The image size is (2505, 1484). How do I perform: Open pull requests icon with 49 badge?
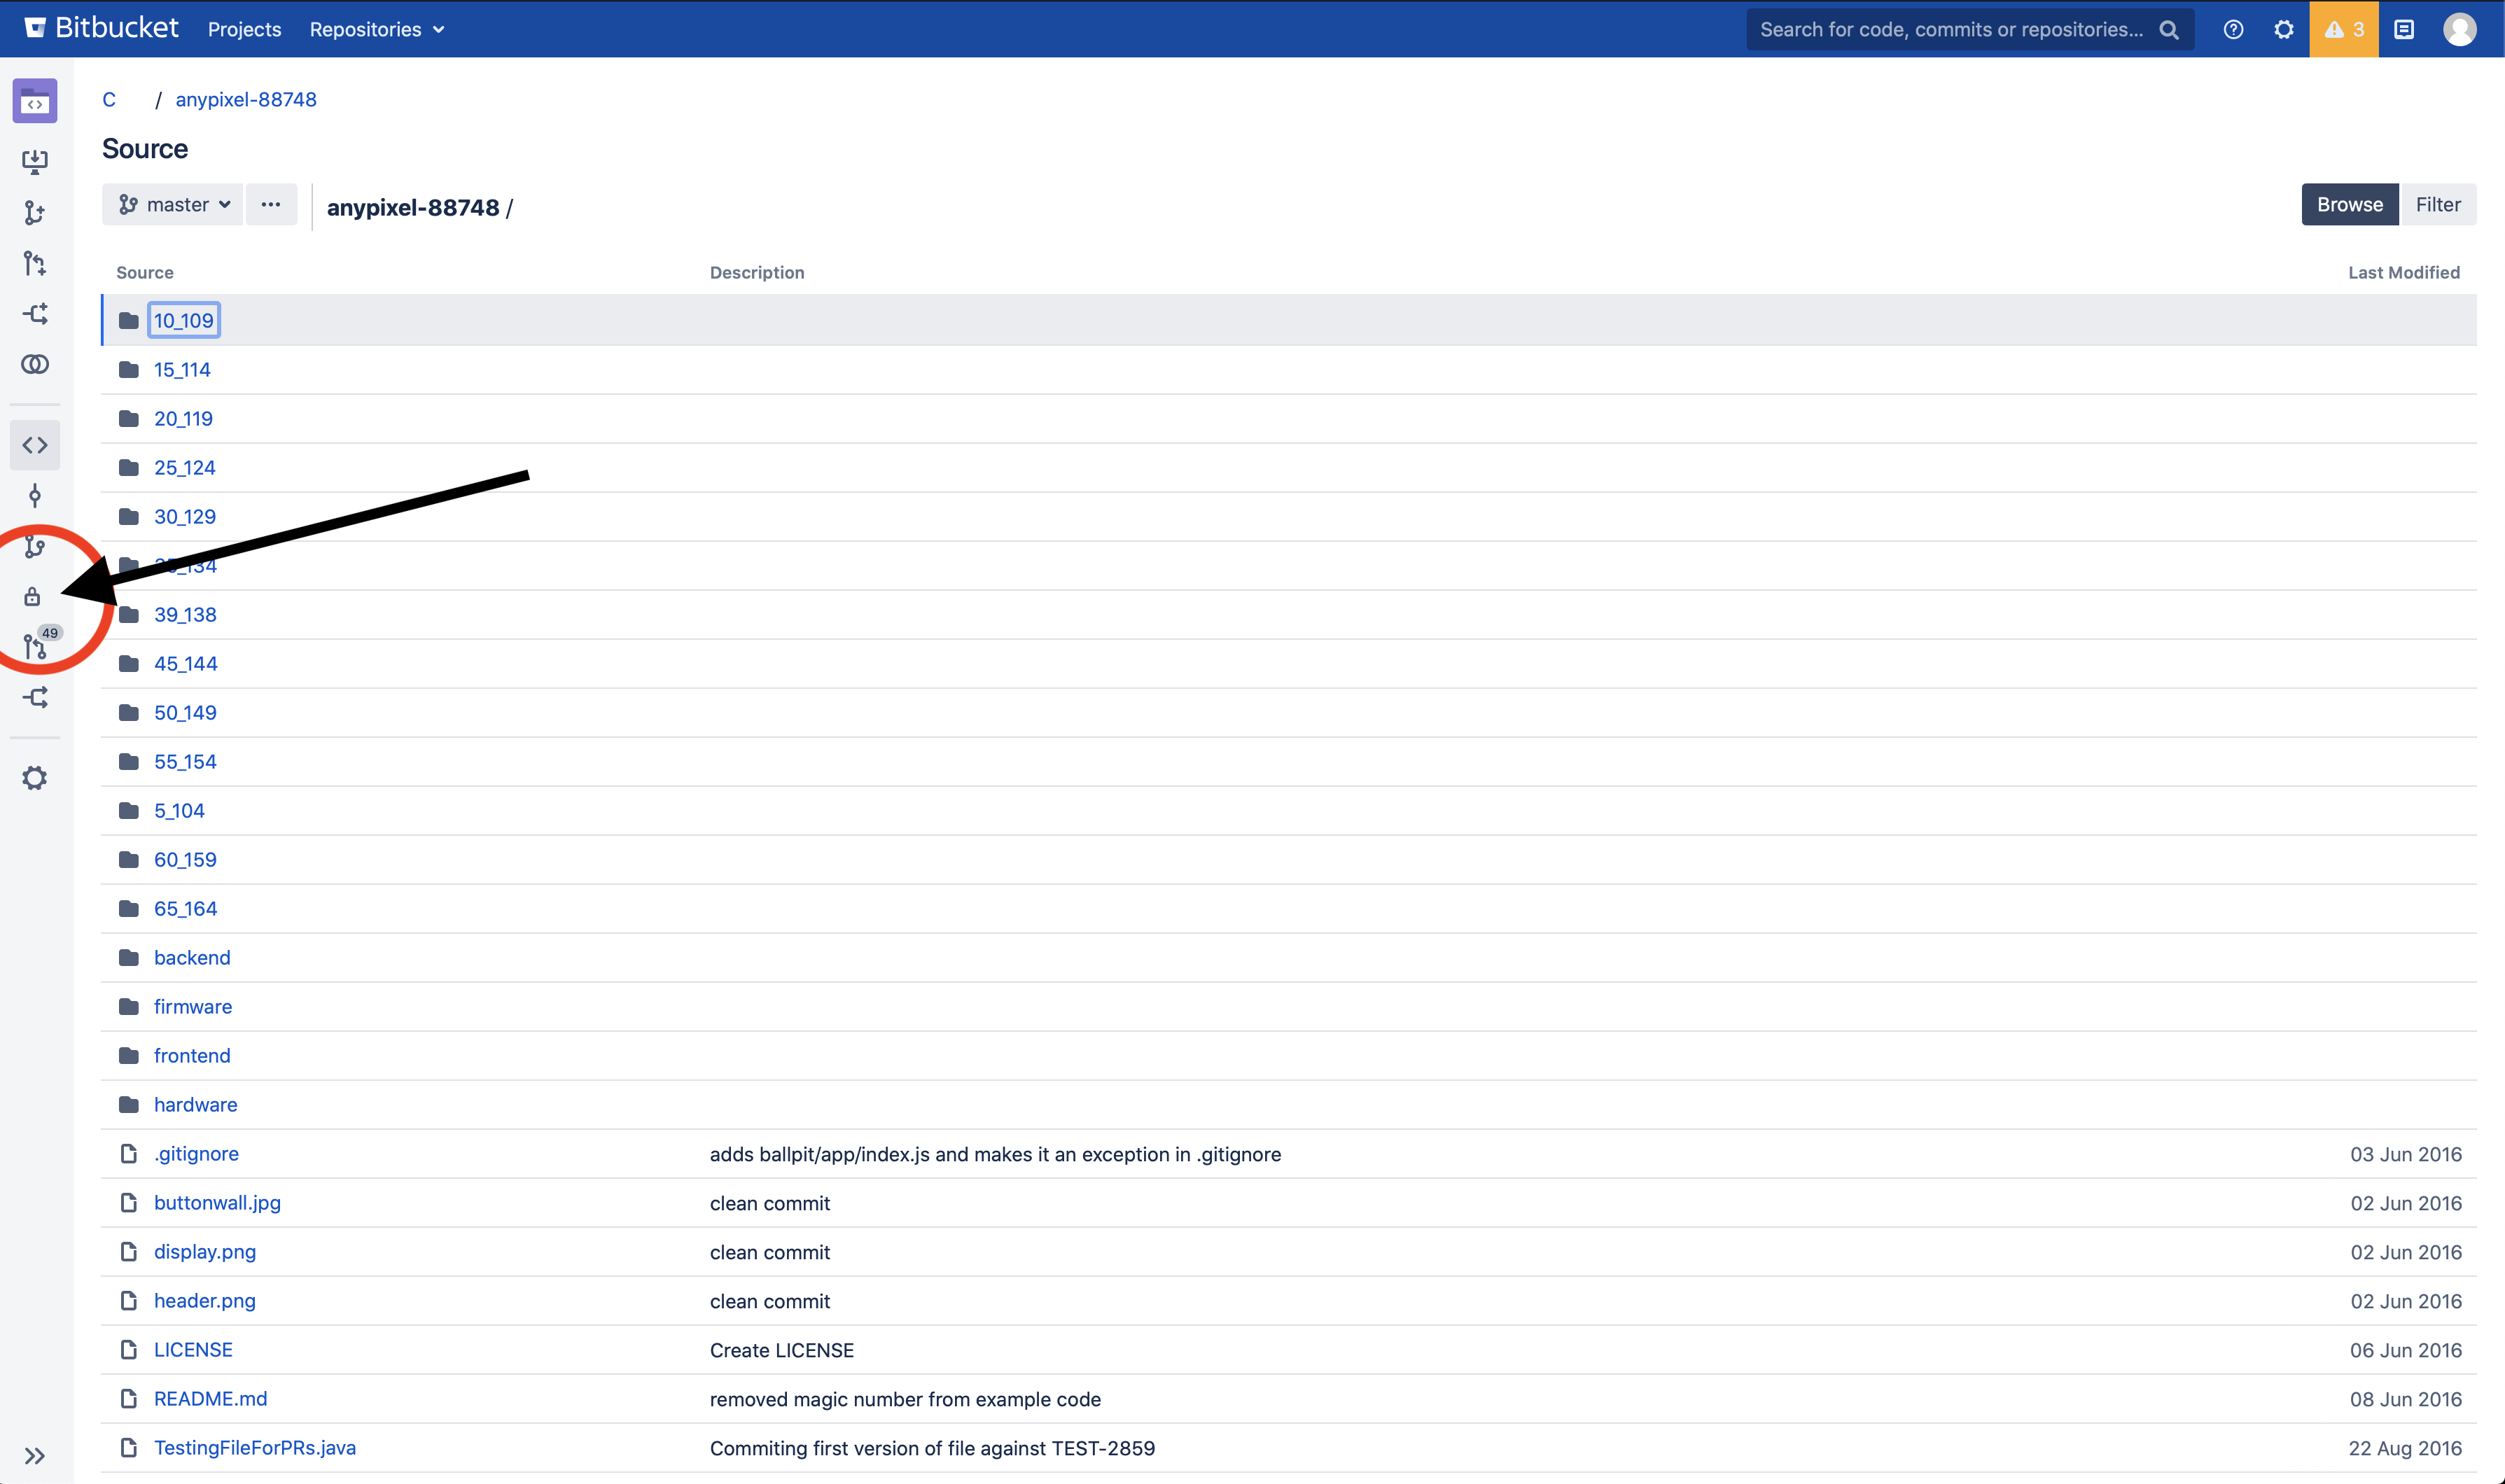click(35, 647)
